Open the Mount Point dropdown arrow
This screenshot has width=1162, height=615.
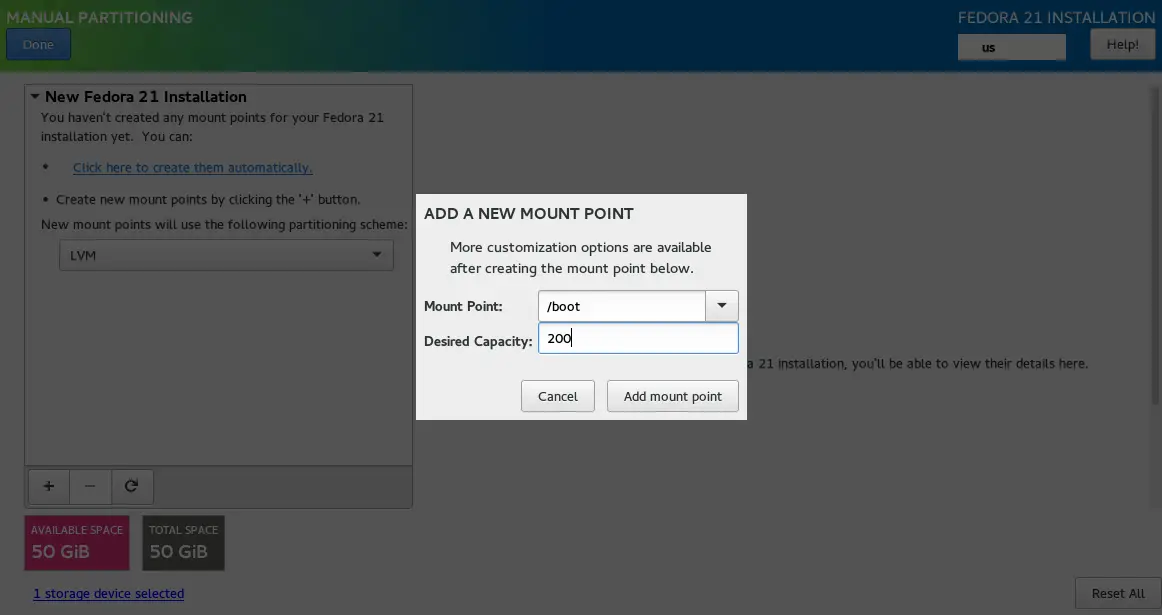(x=721, y=306)
